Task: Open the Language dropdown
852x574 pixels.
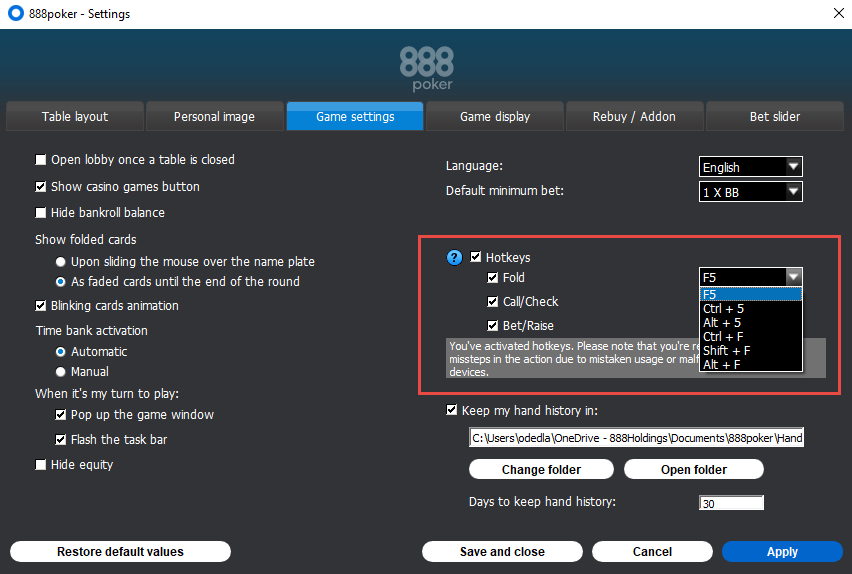Action: [750, 167]
